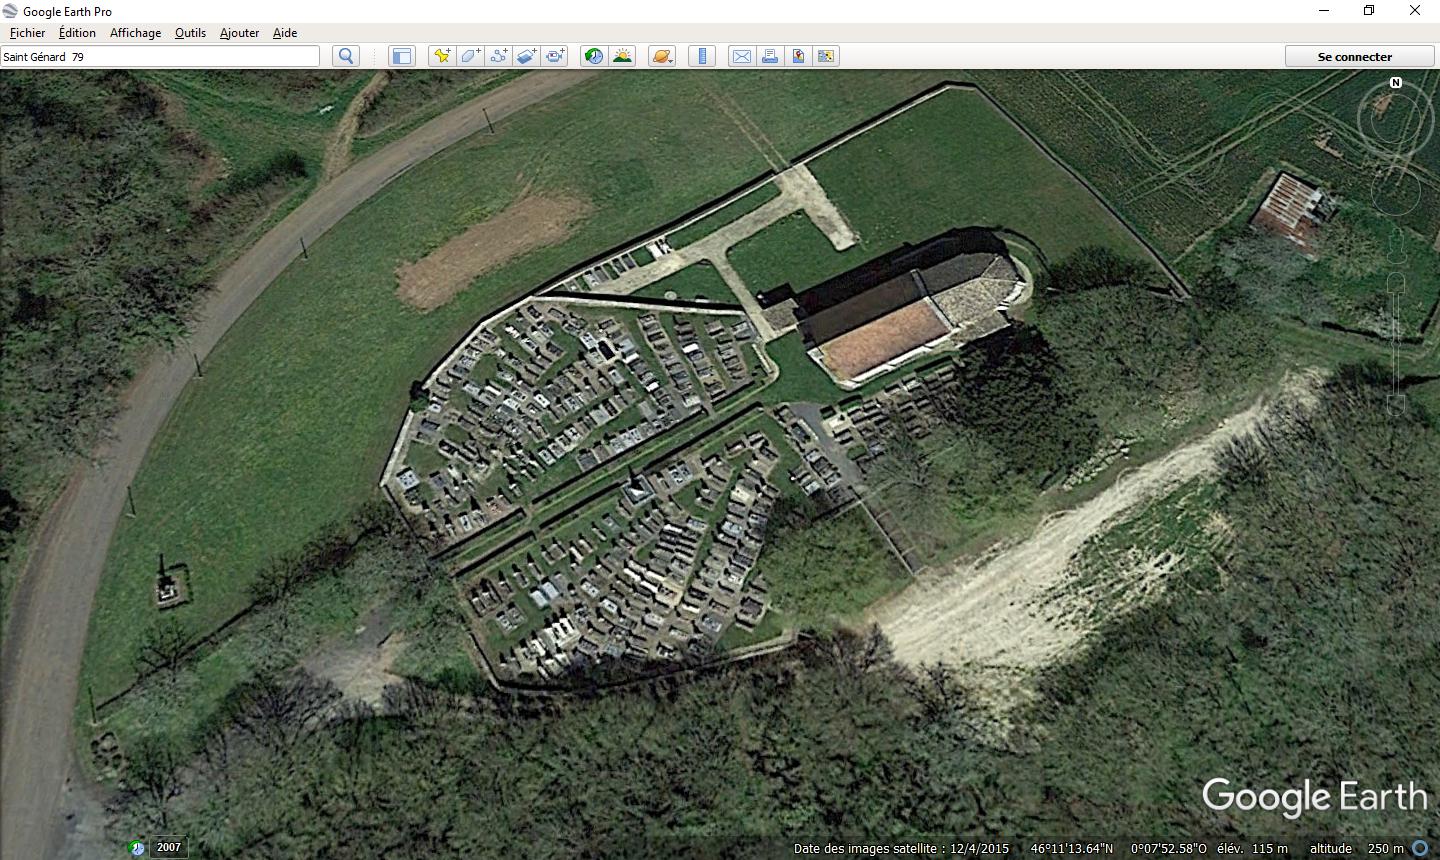Image resolution: width=1440 pixels, height=860 pixels.
Task: Click the N north-up compass marker
Action: tap(1396, 83)
